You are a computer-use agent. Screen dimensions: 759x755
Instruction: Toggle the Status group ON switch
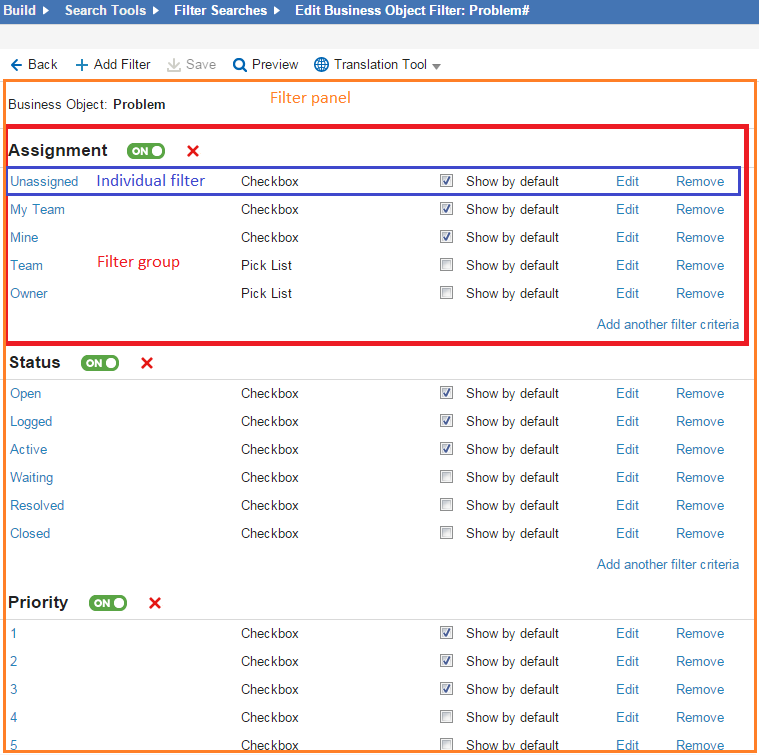[x=100, y=363]
